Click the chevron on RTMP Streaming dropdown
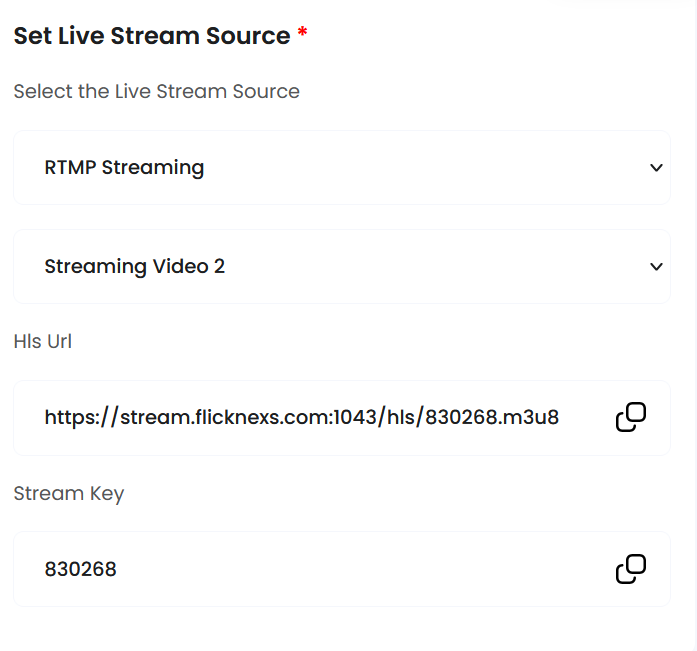Screen dimensions: 697x651 click(656, 168)
